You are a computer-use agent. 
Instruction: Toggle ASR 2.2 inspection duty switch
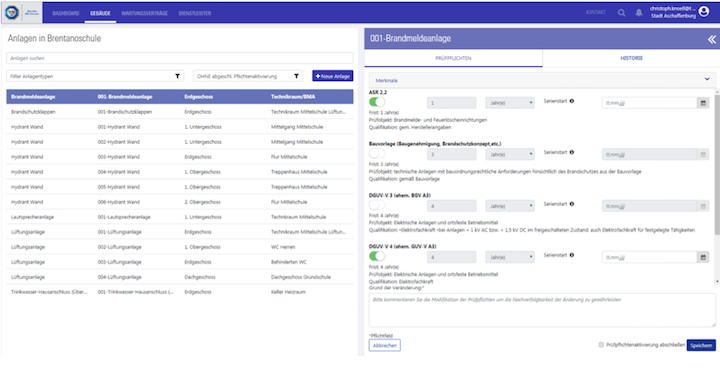(x=377, y=102)
